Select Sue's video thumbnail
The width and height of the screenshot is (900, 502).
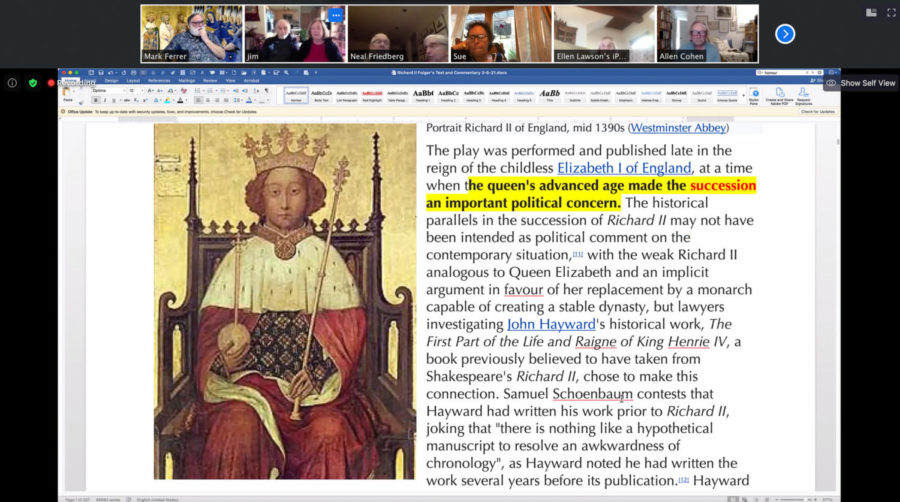[x=501, y=34]
